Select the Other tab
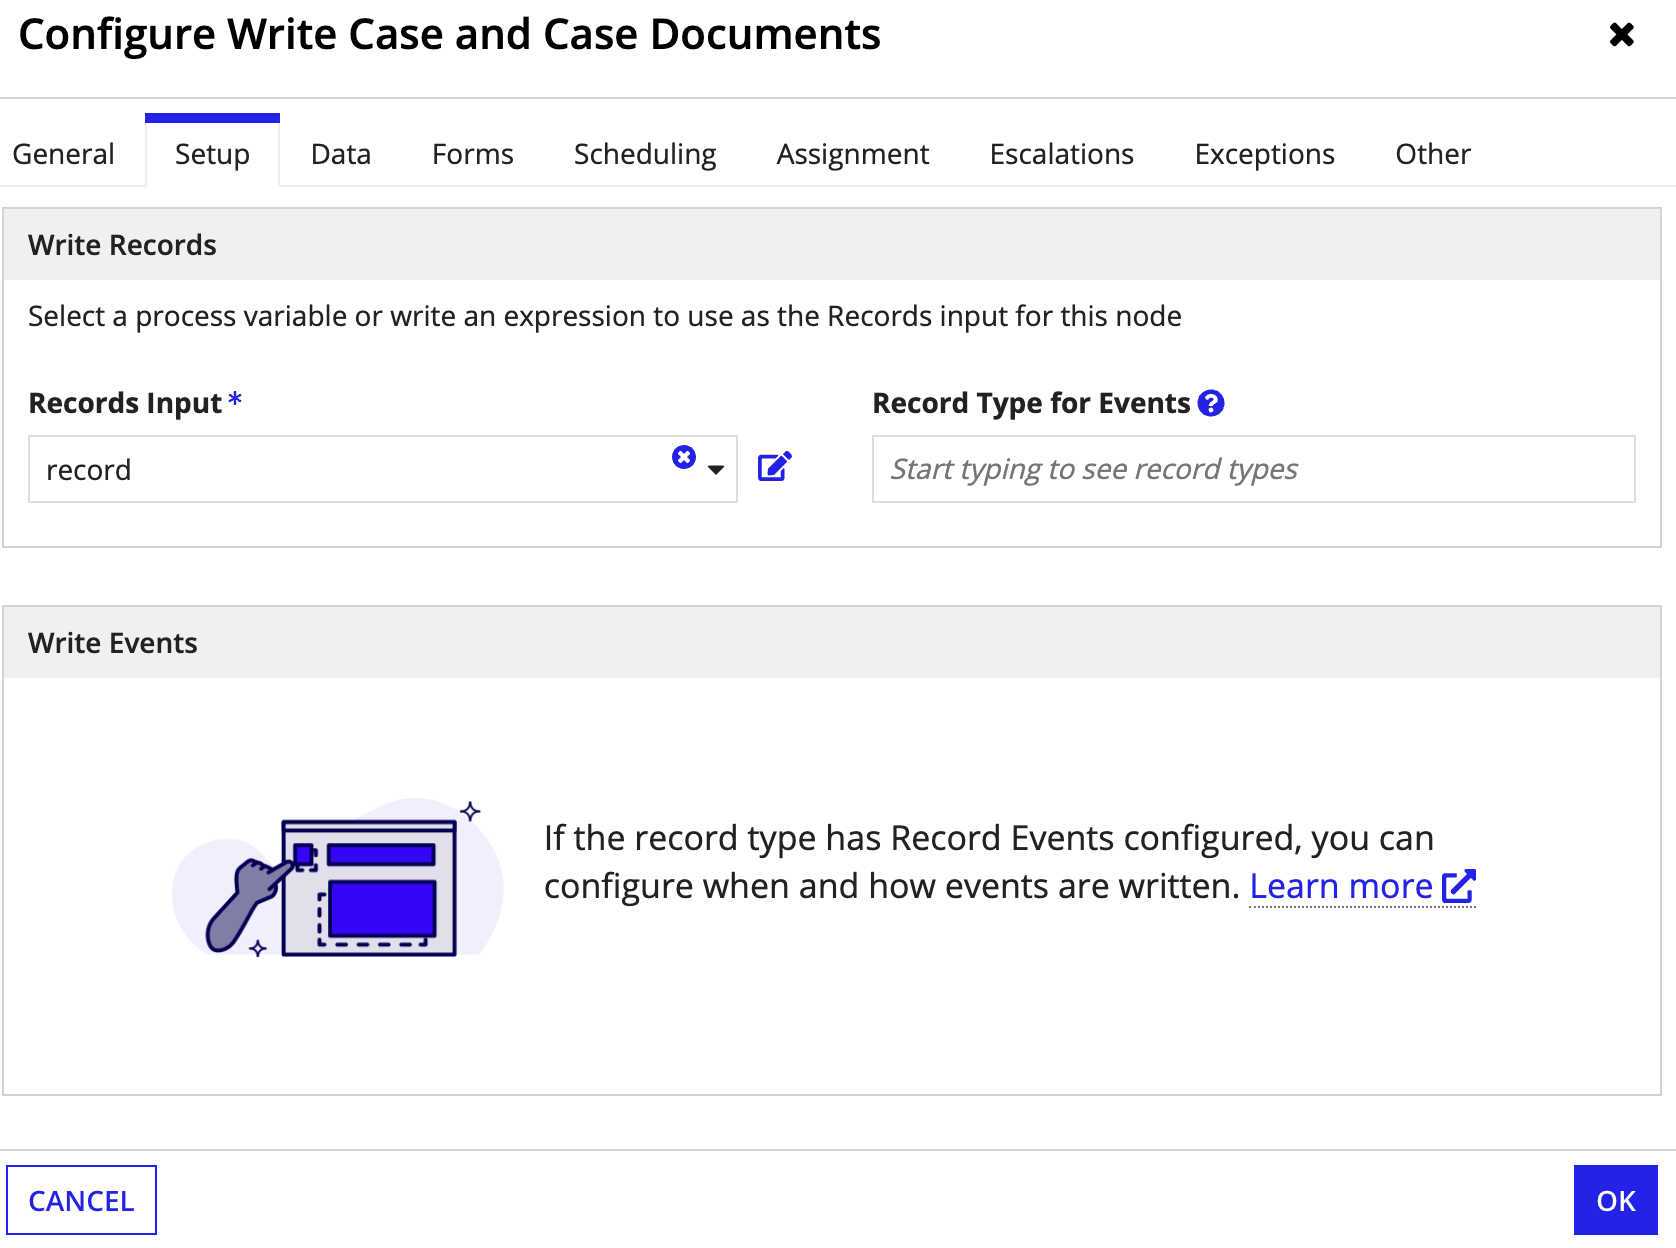Viewport: 1676px width, 1248px height. point(1433,154)
